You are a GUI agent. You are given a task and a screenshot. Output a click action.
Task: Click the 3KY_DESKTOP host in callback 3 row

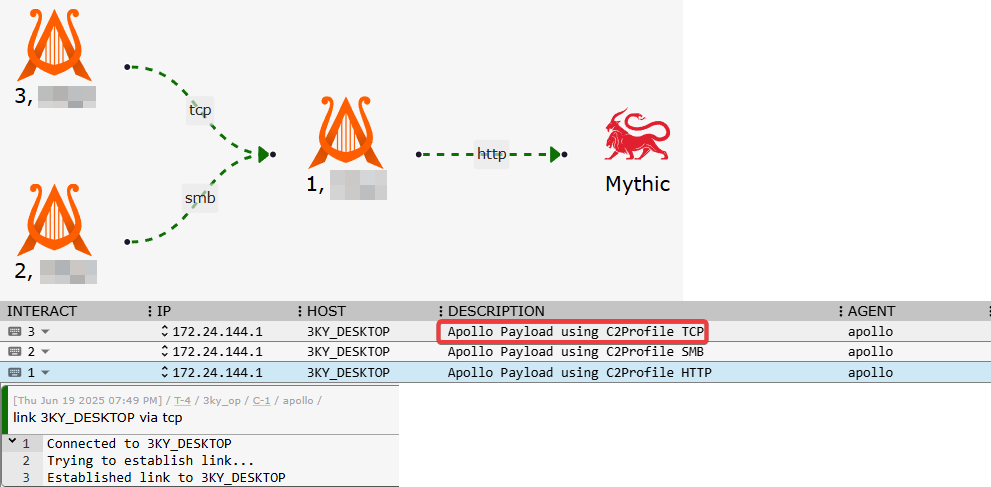pyautogui.click(x=348, y=332)
